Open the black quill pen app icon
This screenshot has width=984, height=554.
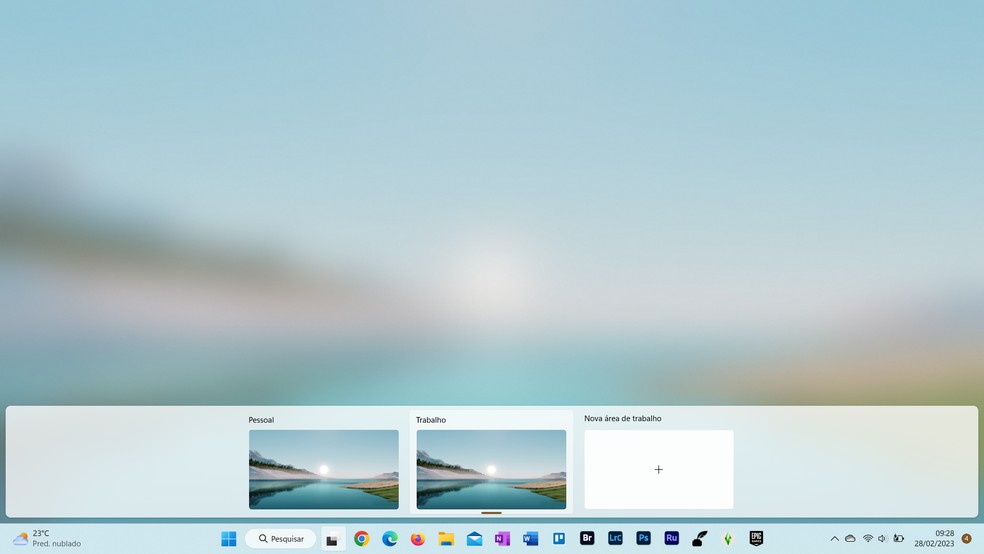click(700, 538)
